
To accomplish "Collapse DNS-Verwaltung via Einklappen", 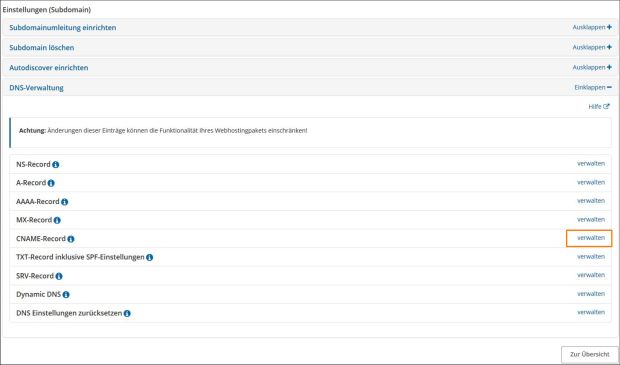I will point(593,87).
